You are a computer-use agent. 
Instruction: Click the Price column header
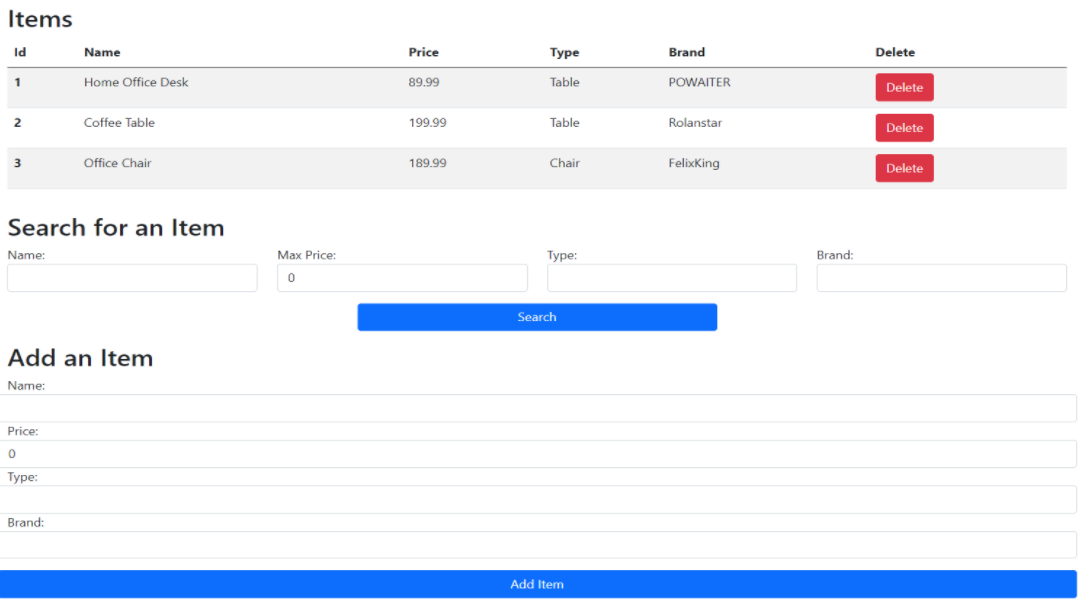[423, 52]
